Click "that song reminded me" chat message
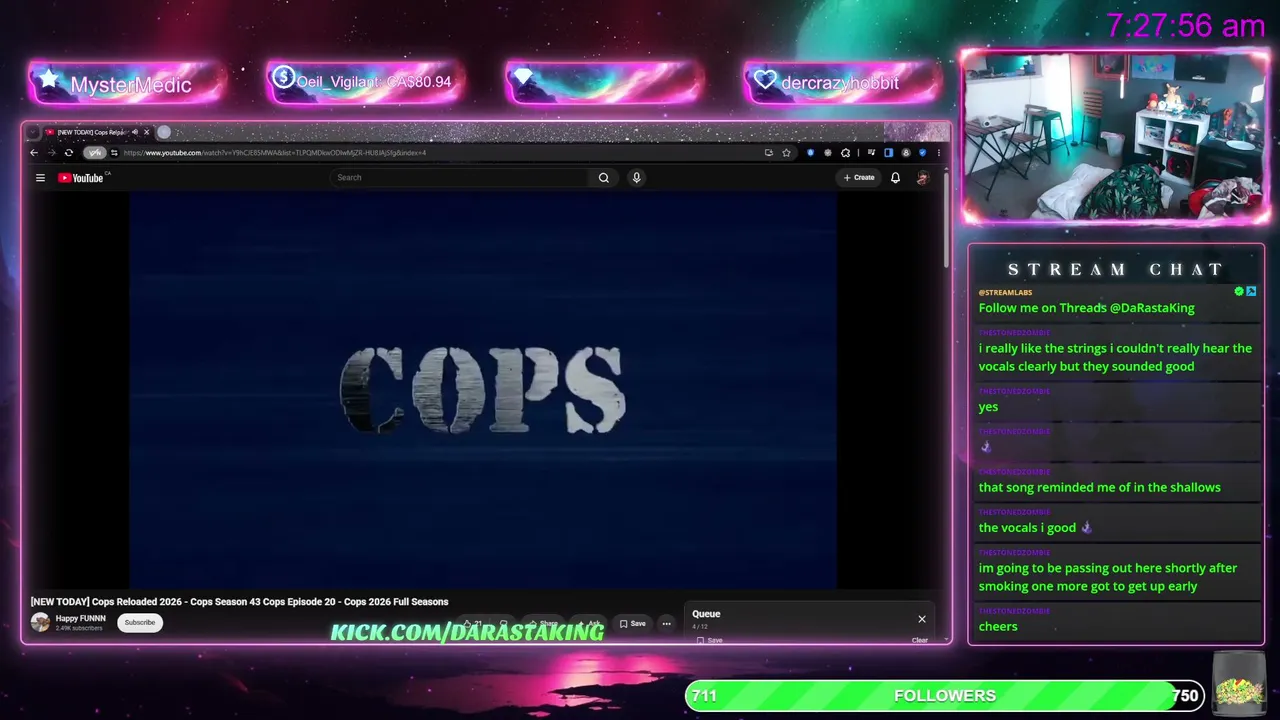1280x720 pixels. pos(1100,488)
